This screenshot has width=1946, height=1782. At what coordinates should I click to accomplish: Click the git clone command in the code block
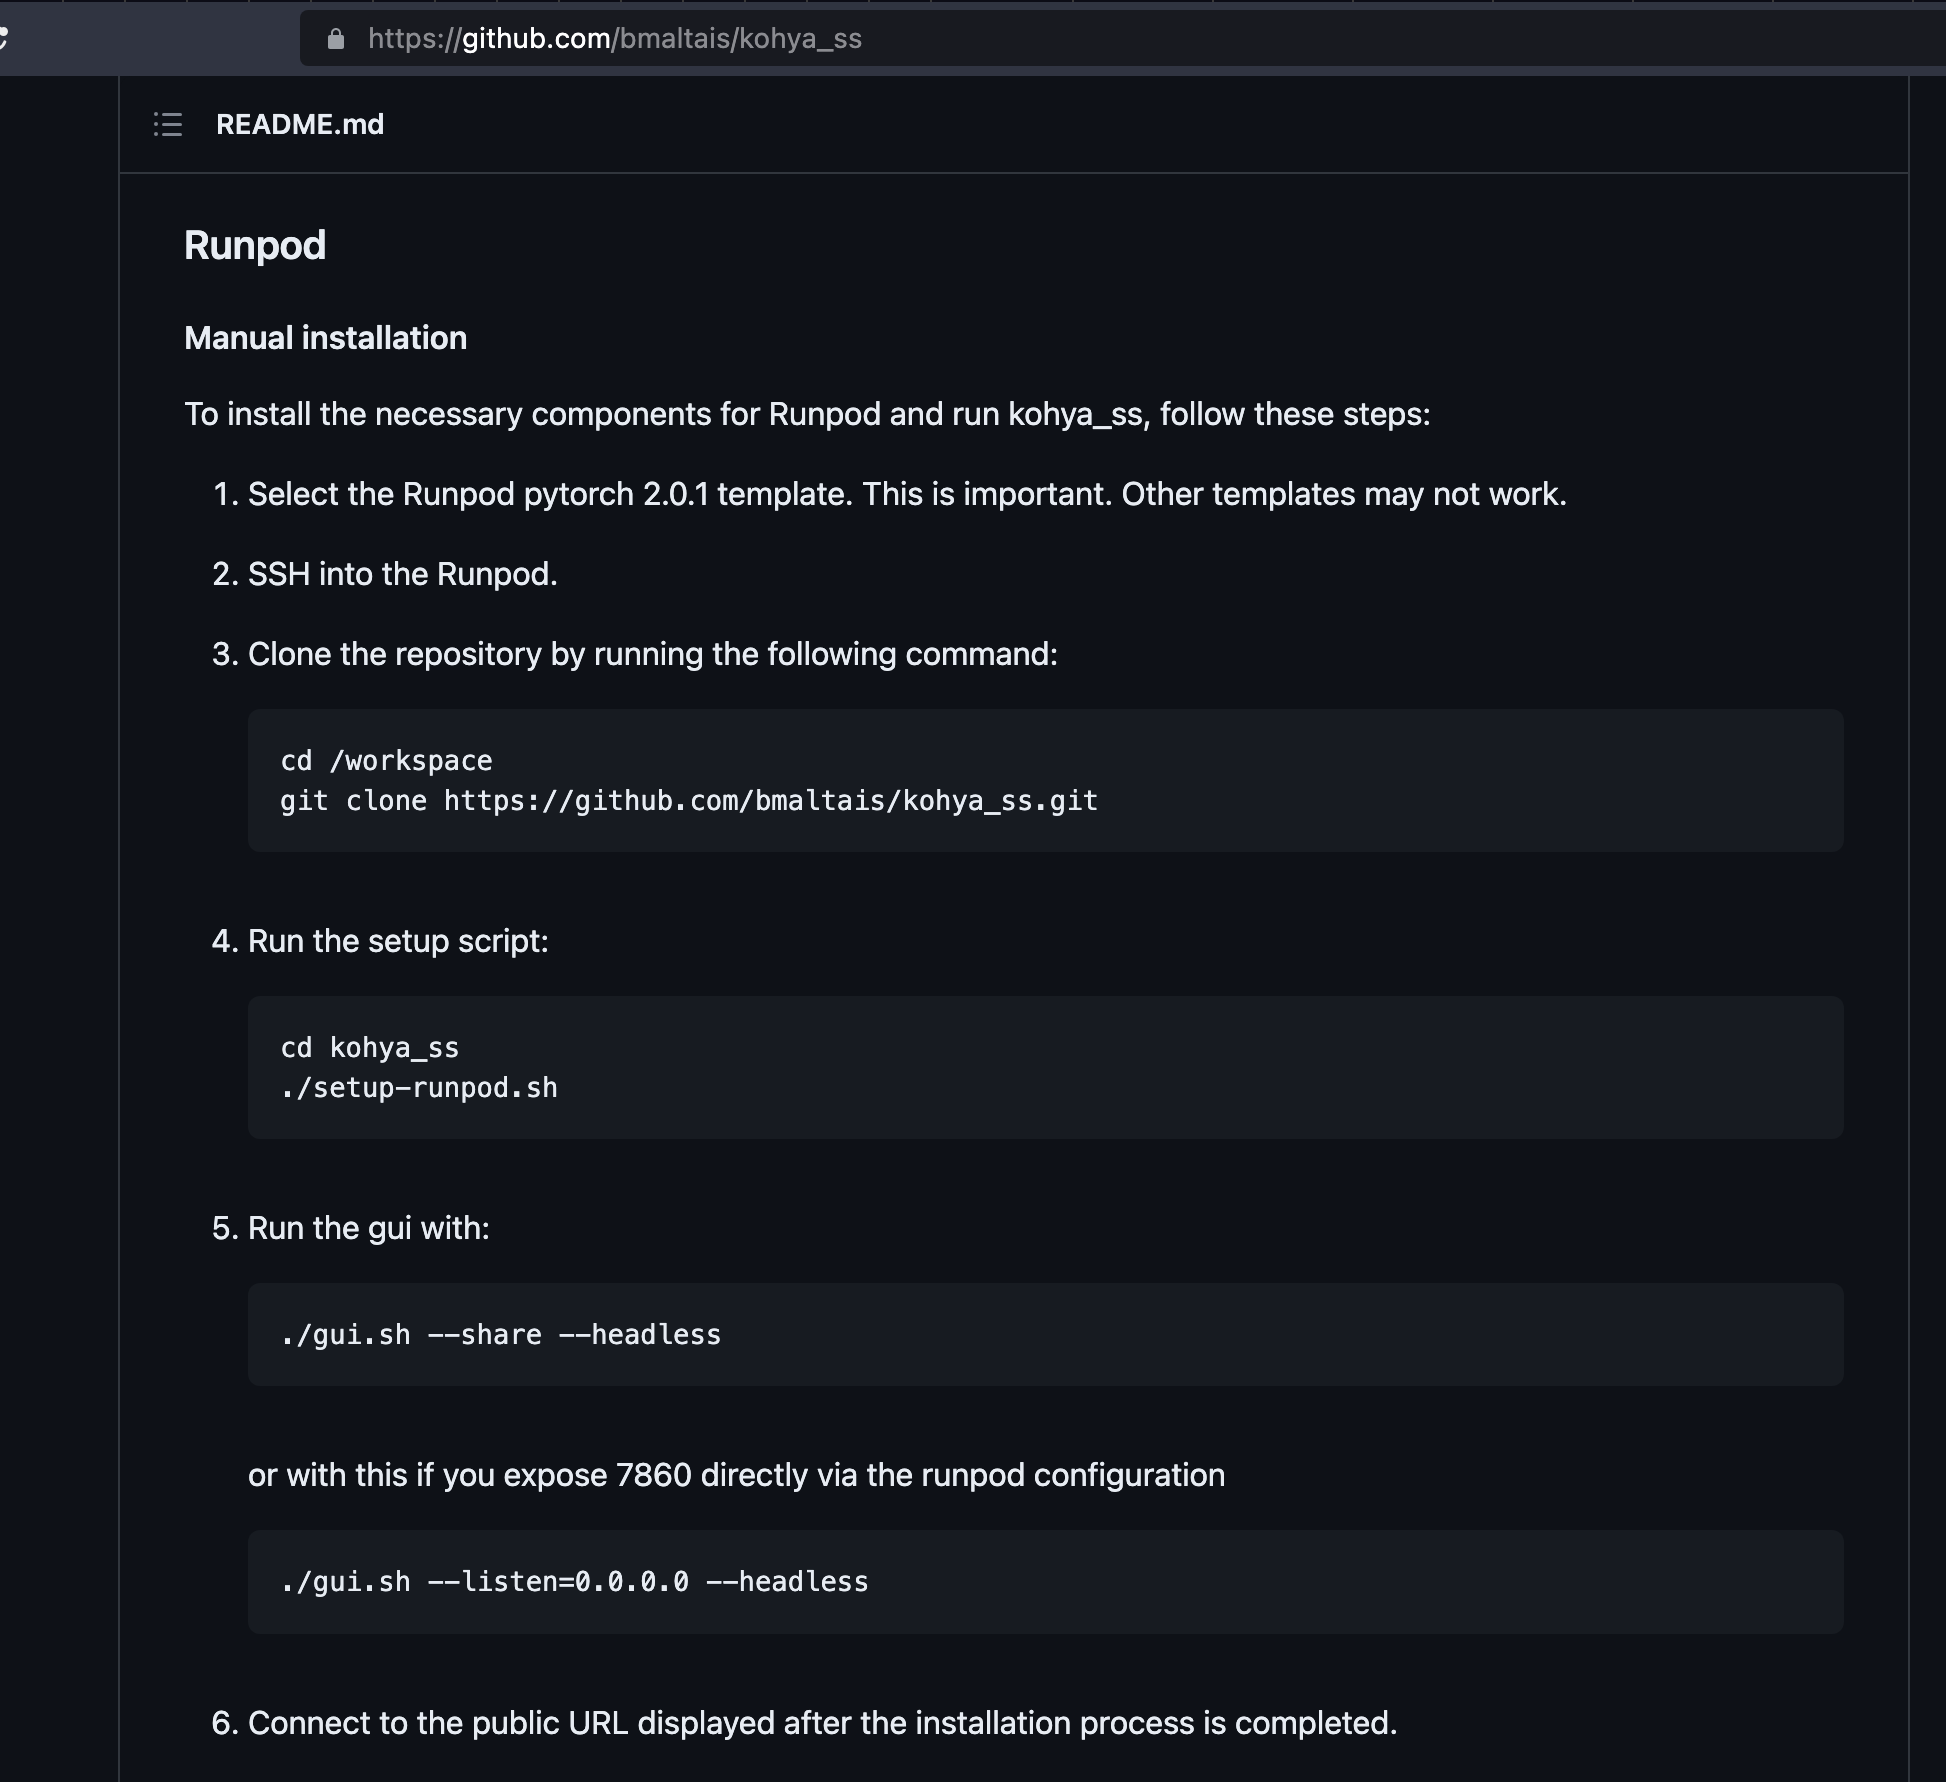688,800
